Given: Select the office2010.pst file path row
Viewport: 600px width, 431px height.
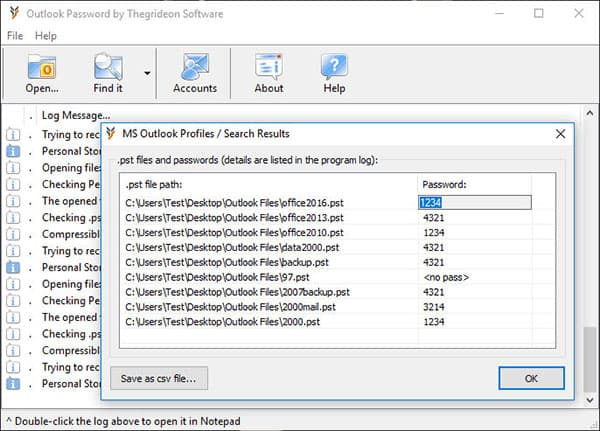Looking at the screenshot, I should point(234,233).
